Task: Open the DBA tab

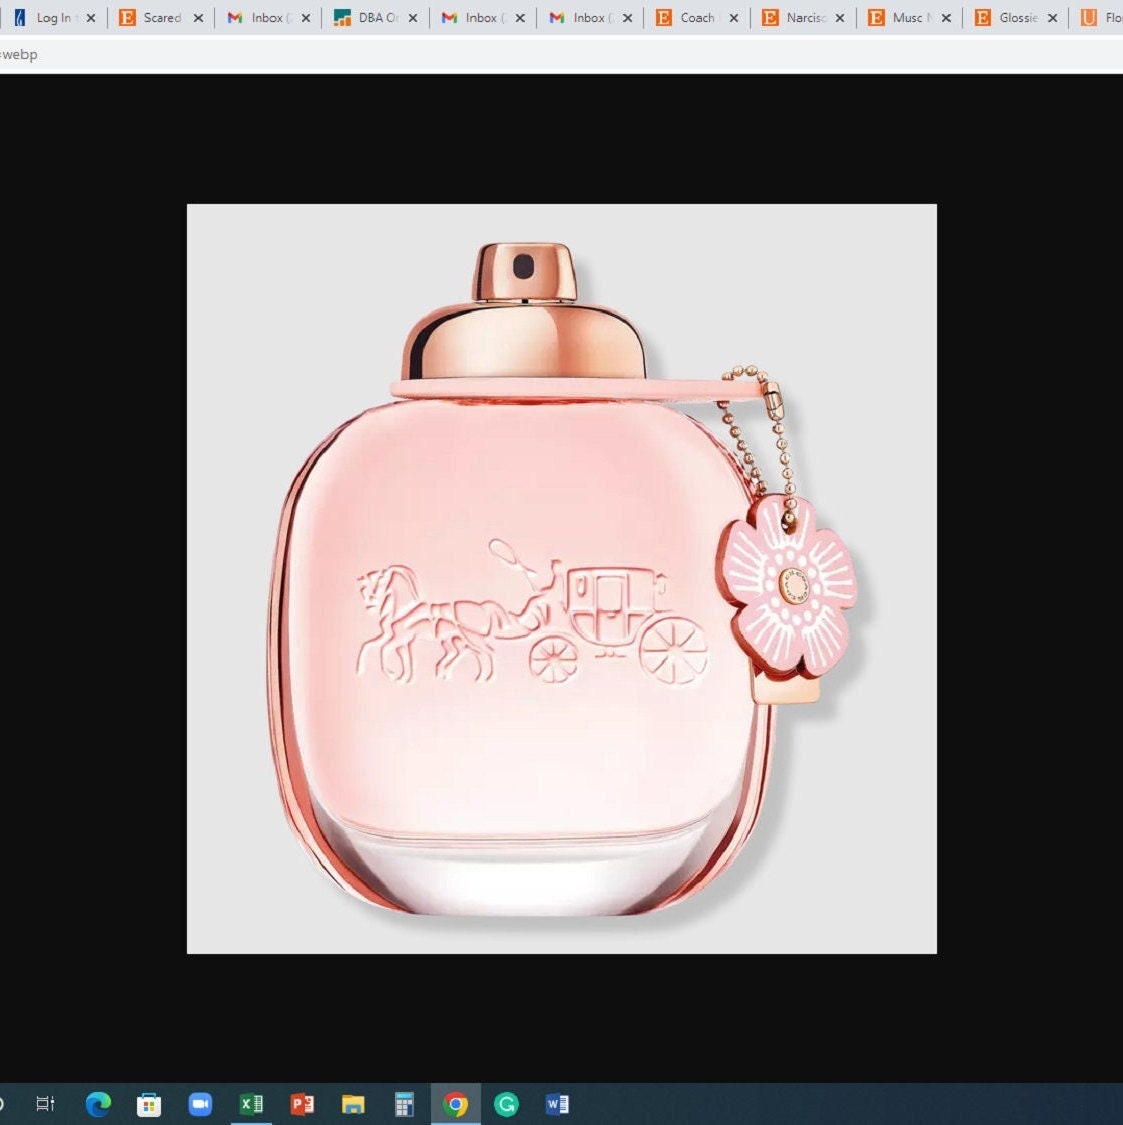Action: pyautogui.click(x=376, y=18)
